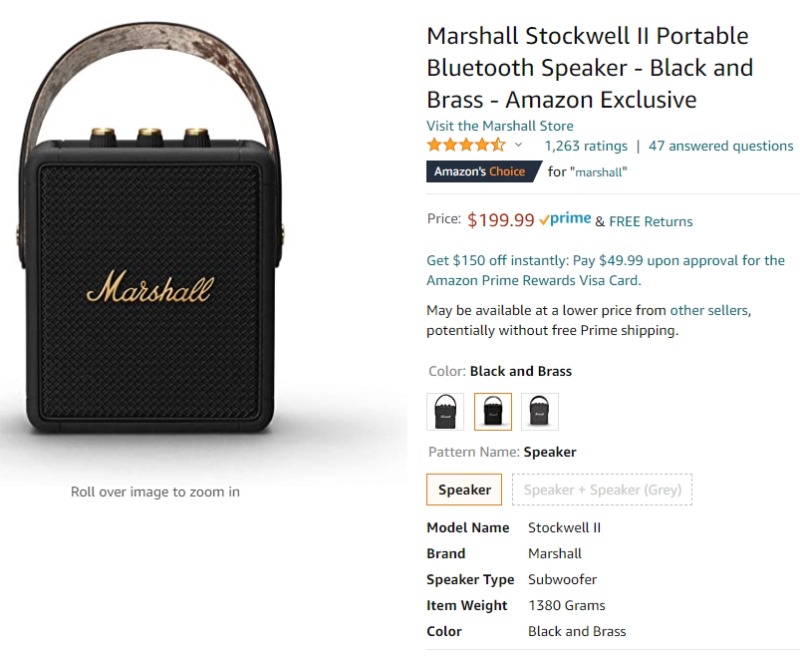Click the prime logo icon

pos(565,219)
